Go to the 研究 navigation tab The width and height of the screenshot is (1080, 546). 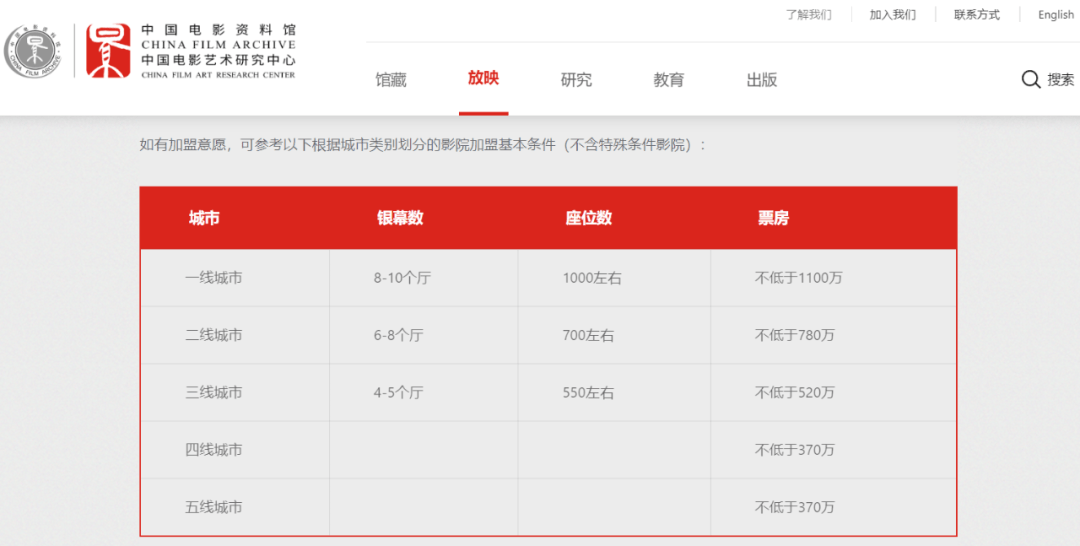tap(576, 80)
